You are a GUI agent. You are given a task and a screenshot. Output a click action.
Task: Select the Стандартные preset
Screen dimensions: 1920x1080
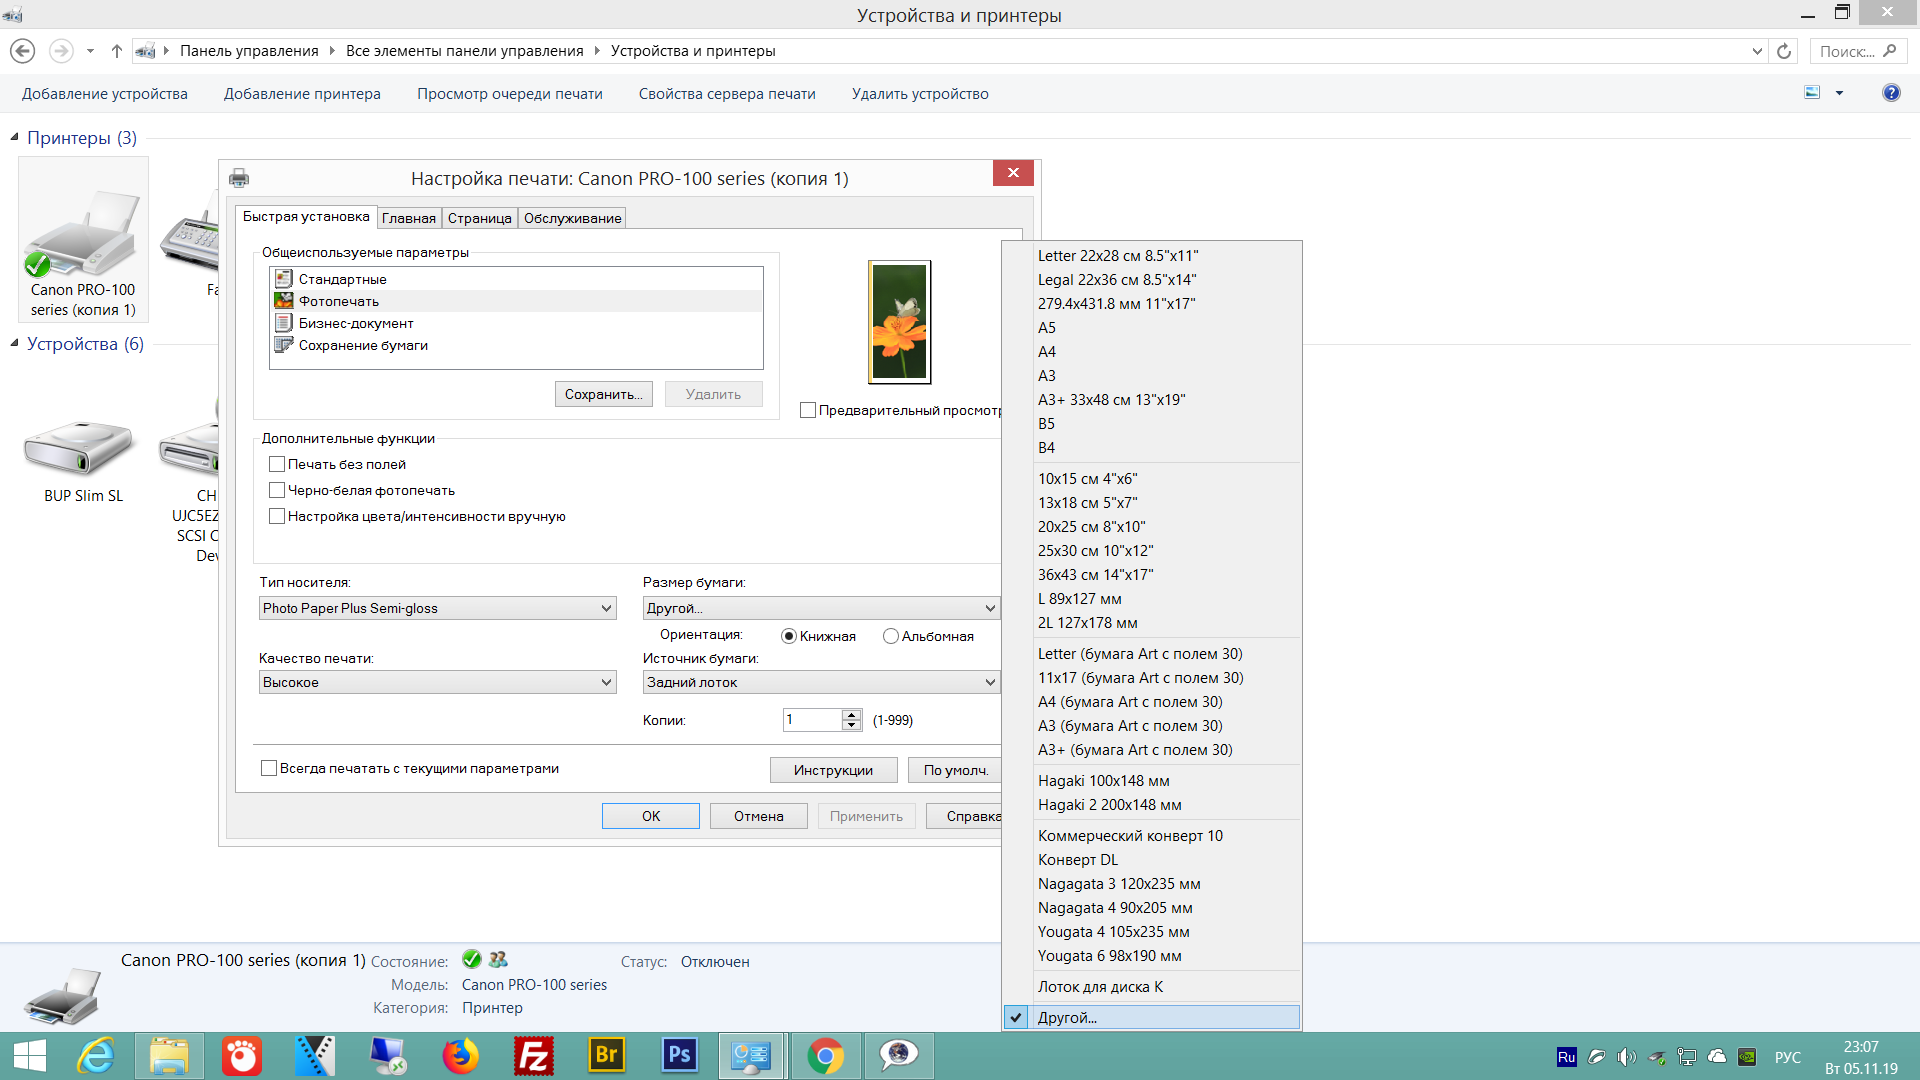pos(516,279)
